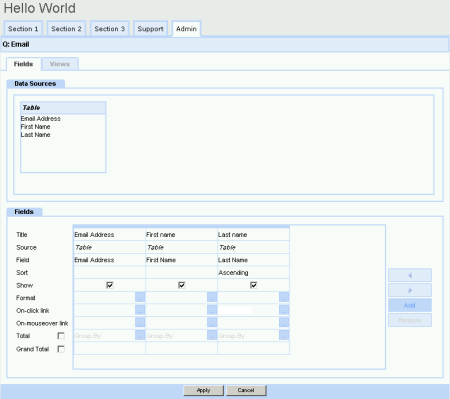The width and height of the screenshot is (450, 399).
Task: Select Last Name in the data source Table list
Action: (x=35, y=135)
